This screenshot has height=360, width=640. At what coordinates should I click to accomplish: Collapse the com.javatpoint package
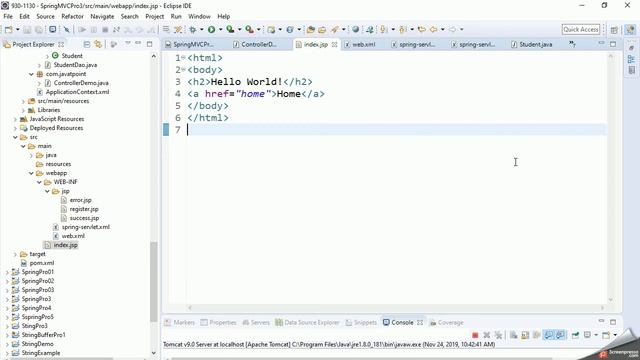pyautogui.click(x=31, y=74)
